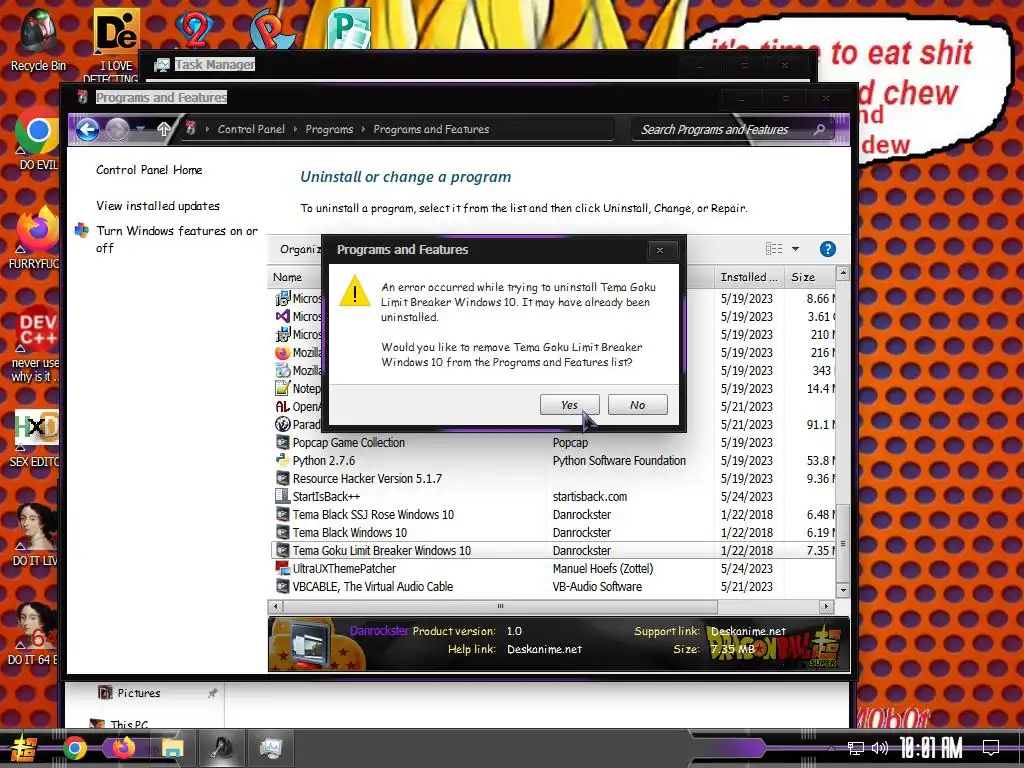Click VB-Audio Software publisher cell
This screenshot has height=768, width=1024.
click(x=597, y=586)
